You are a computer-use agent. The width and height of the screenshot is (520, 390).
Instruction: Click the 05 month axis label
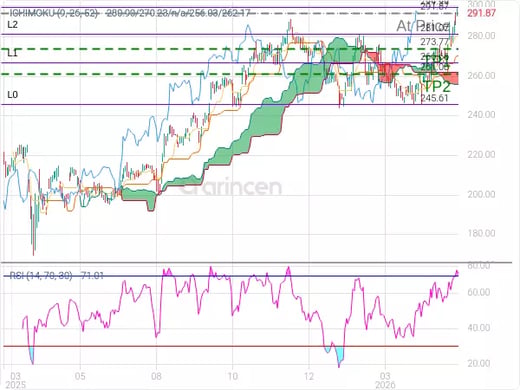coord(80,377)
